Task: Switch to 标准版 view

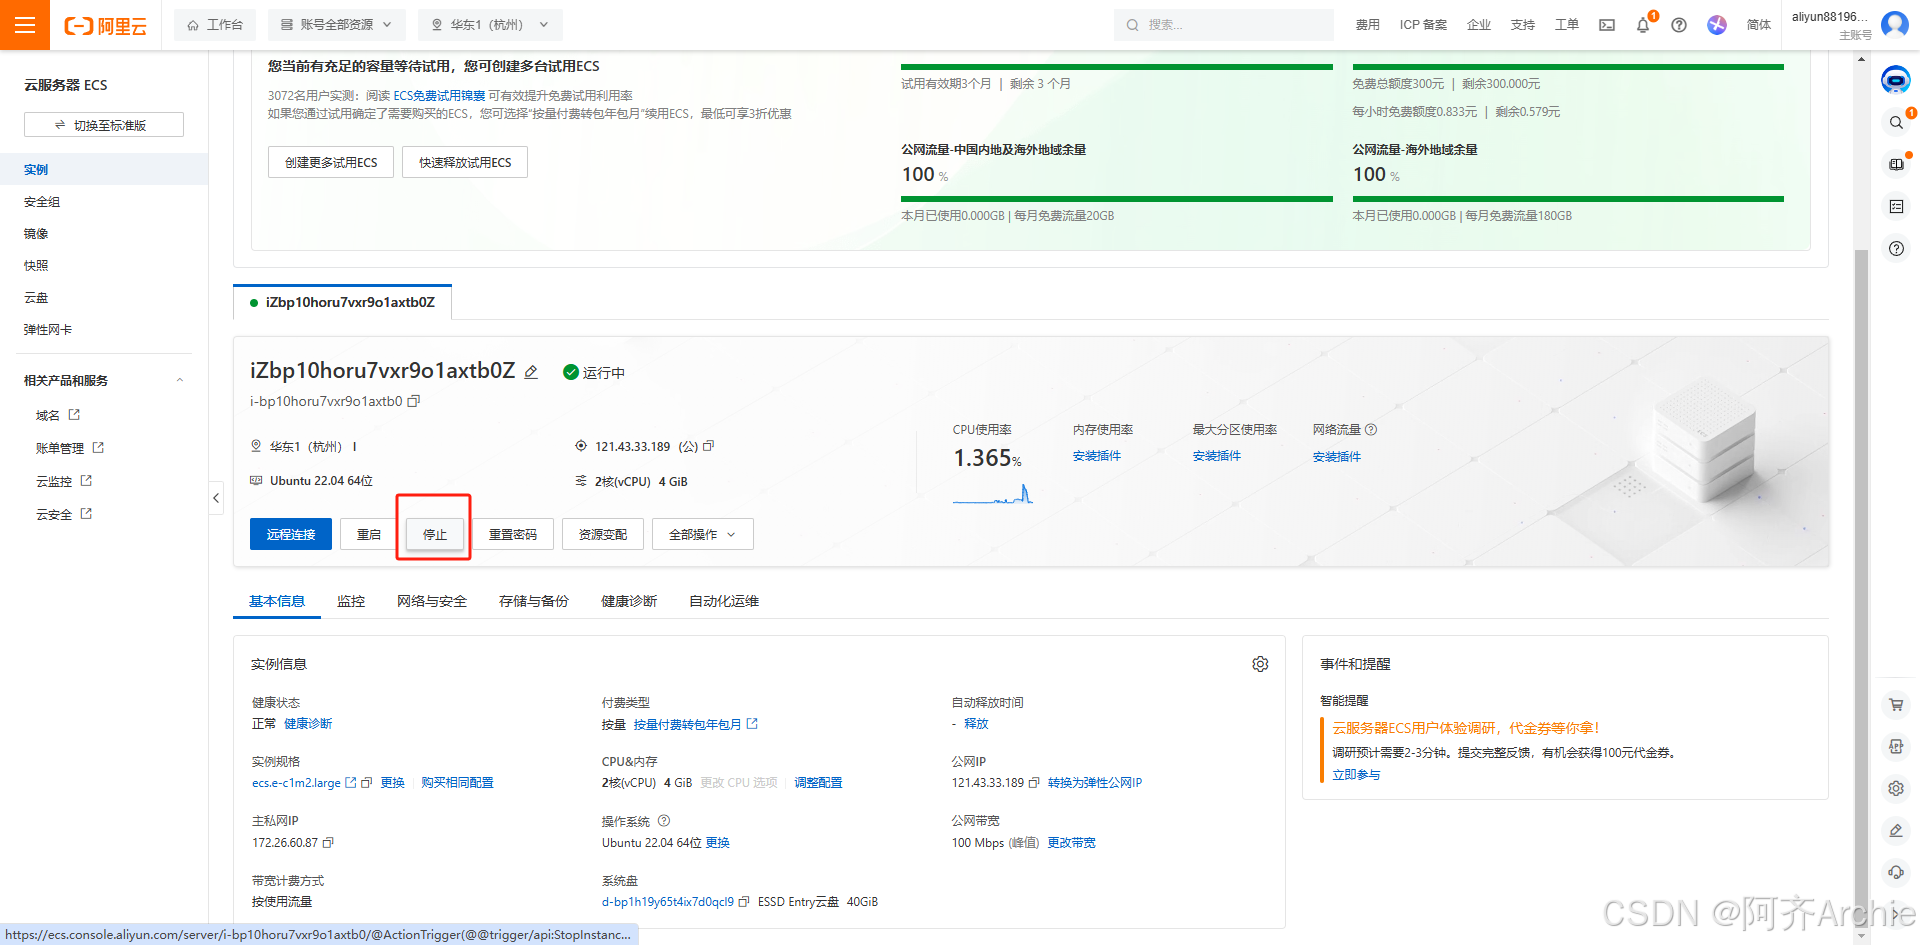Action: pyautogui.click(x=103, y=125)
